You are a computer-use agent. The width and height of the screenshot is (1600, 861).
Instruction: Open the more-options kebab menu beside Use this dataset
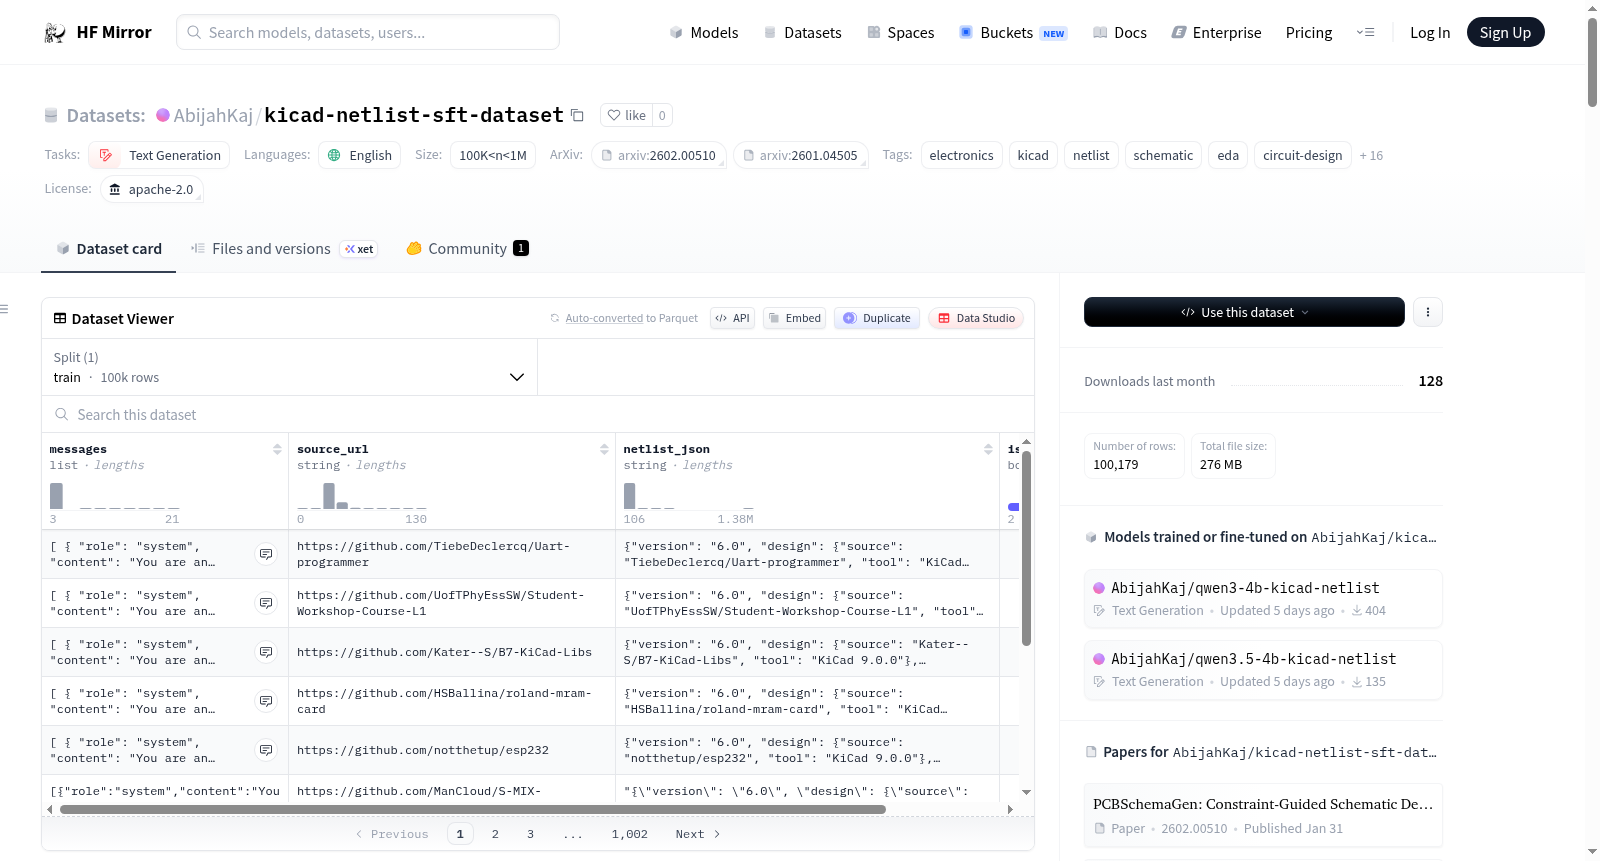pyautogui.click(x=1428, y=312)
